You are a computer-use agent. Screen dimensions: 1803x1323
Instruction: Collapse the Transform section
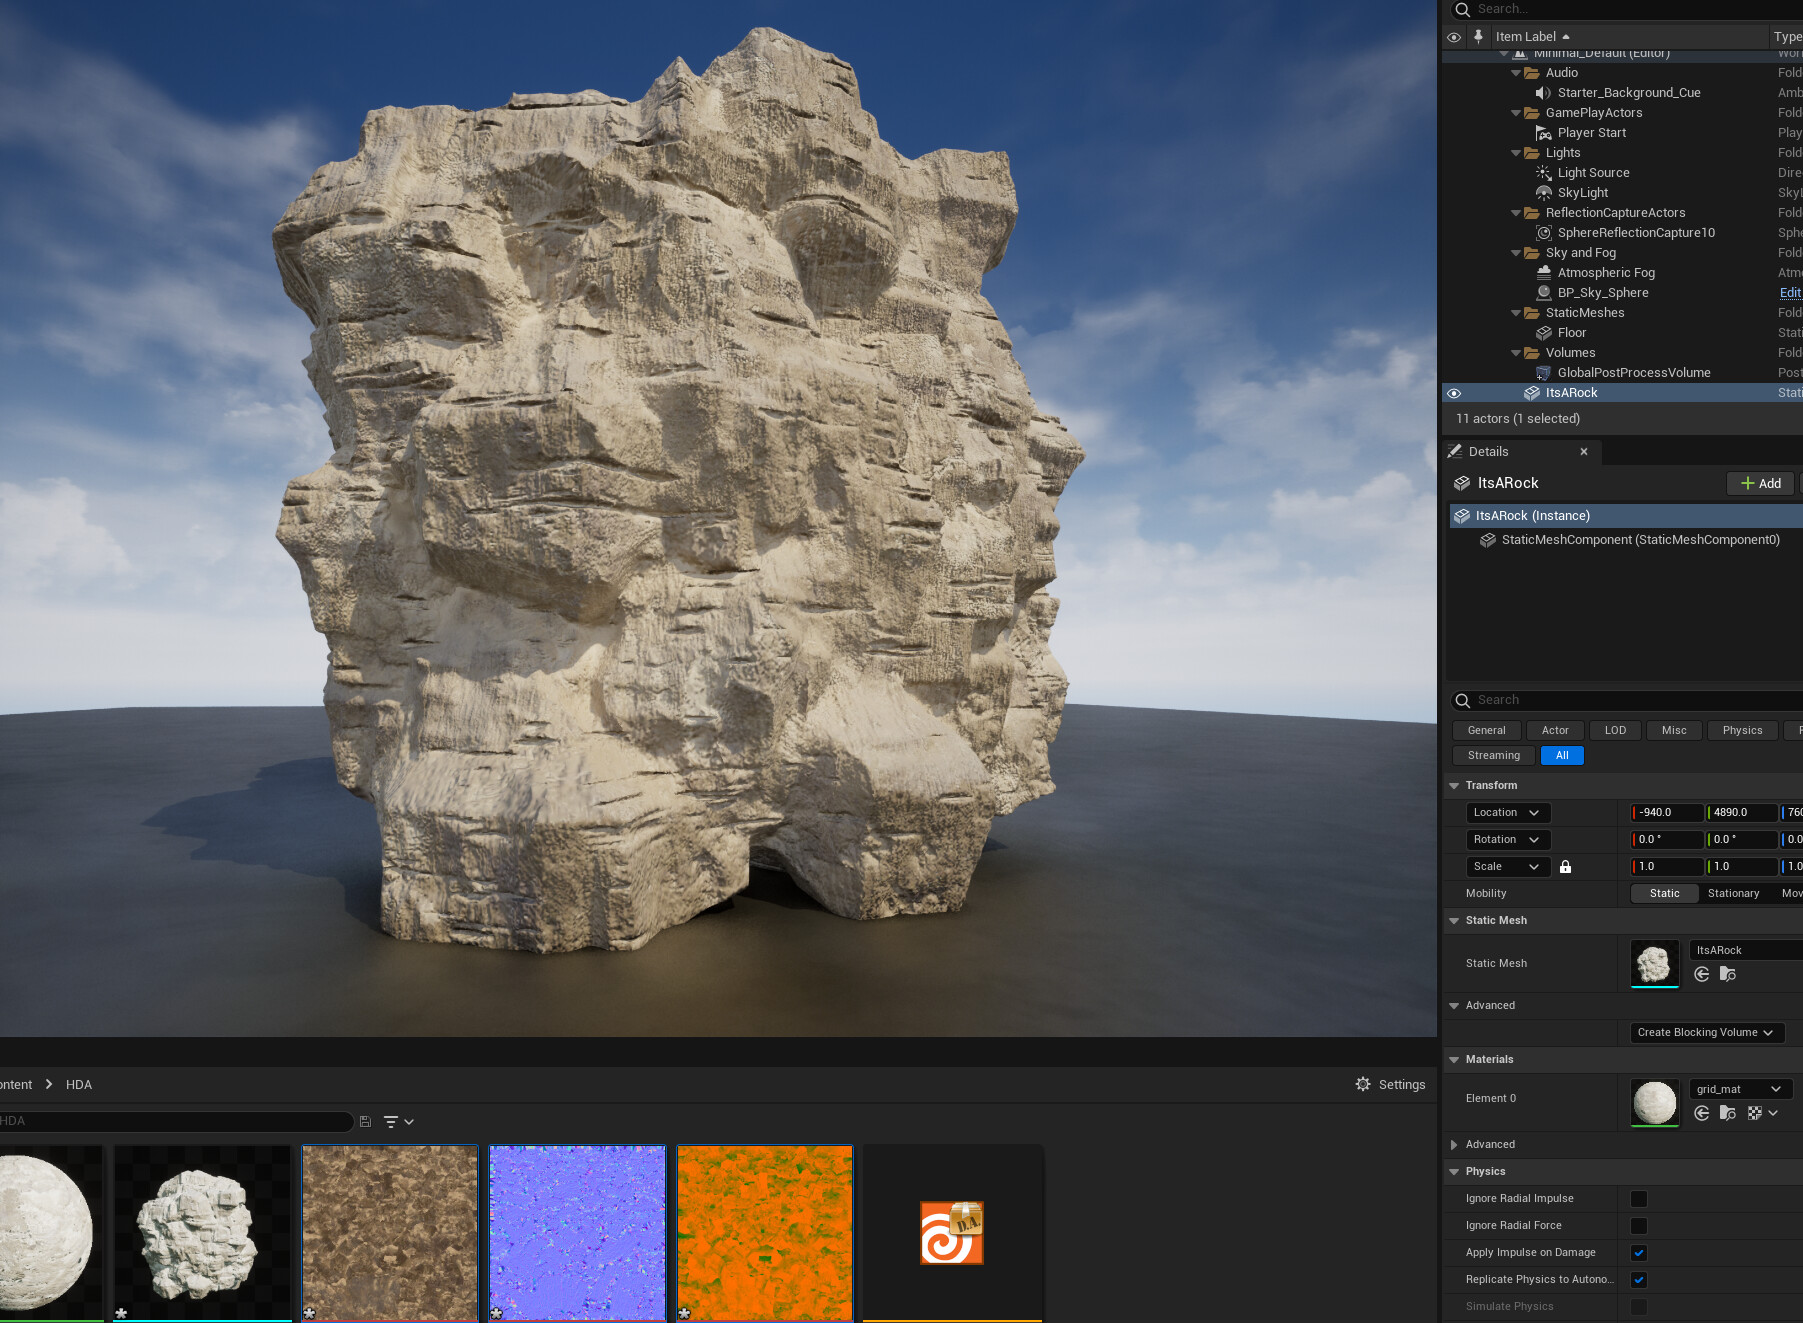[1454, 785]
